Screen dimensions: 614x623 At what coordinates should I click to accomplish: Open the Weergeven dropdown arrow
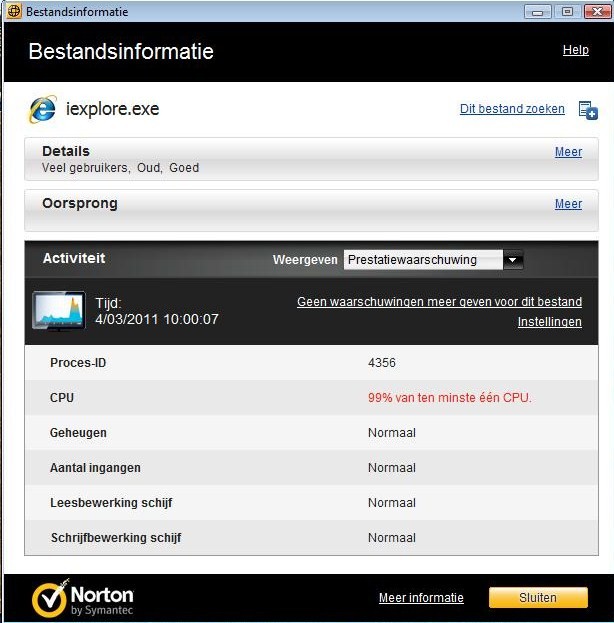pos(513,260)
